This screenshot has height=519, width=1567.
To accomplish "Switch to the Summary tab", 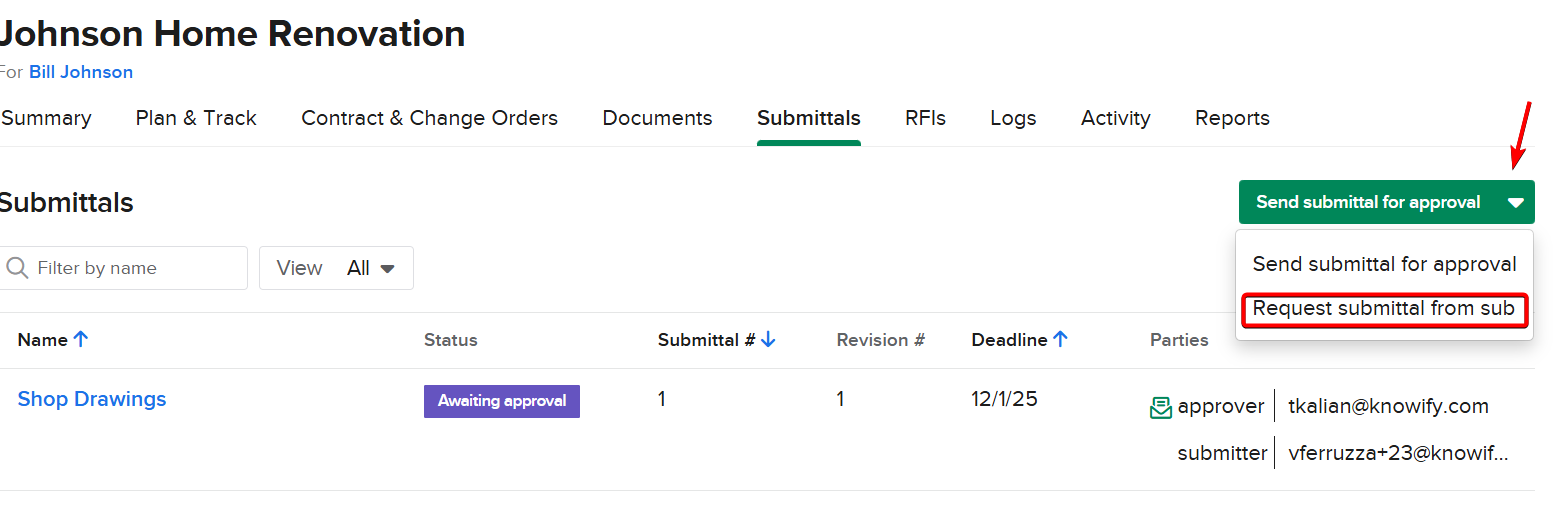I will [46, 118].
